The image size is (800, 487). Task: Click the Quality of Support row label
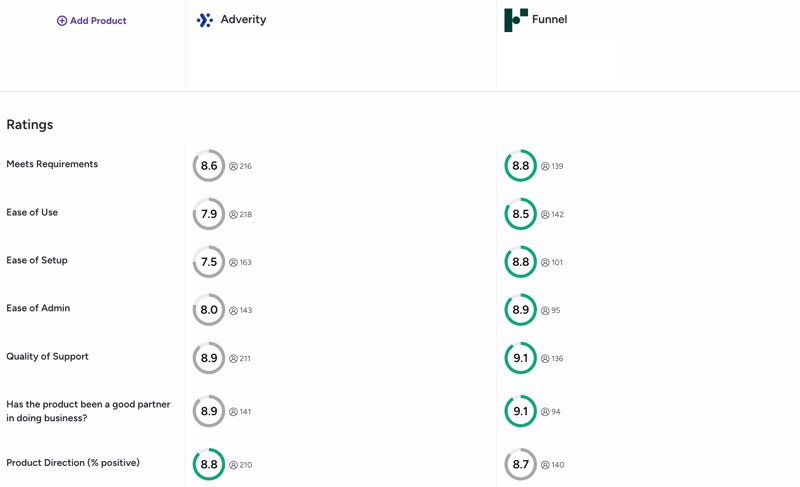coord(47,357)
